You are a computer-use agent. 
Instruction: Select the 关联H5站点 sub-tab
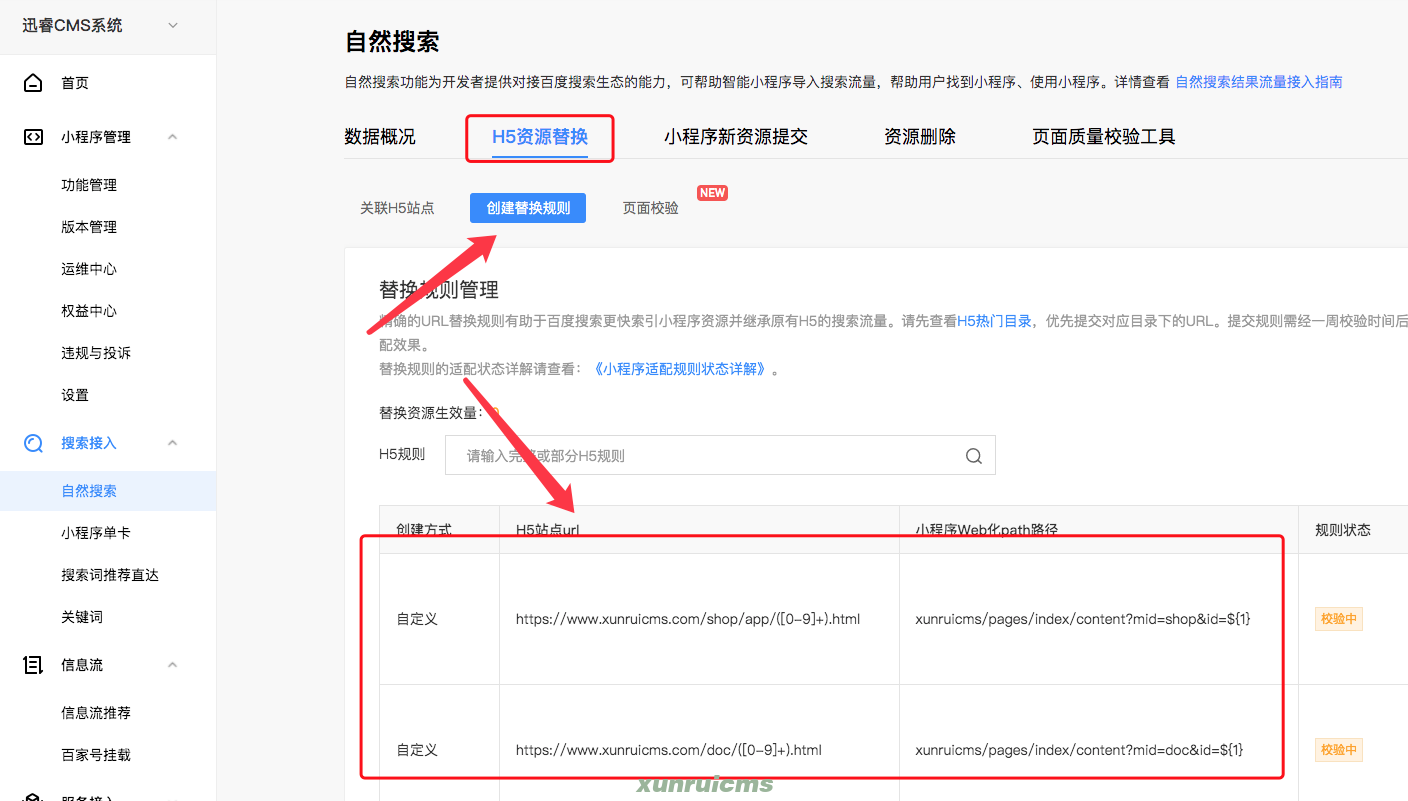coord(397,208)
